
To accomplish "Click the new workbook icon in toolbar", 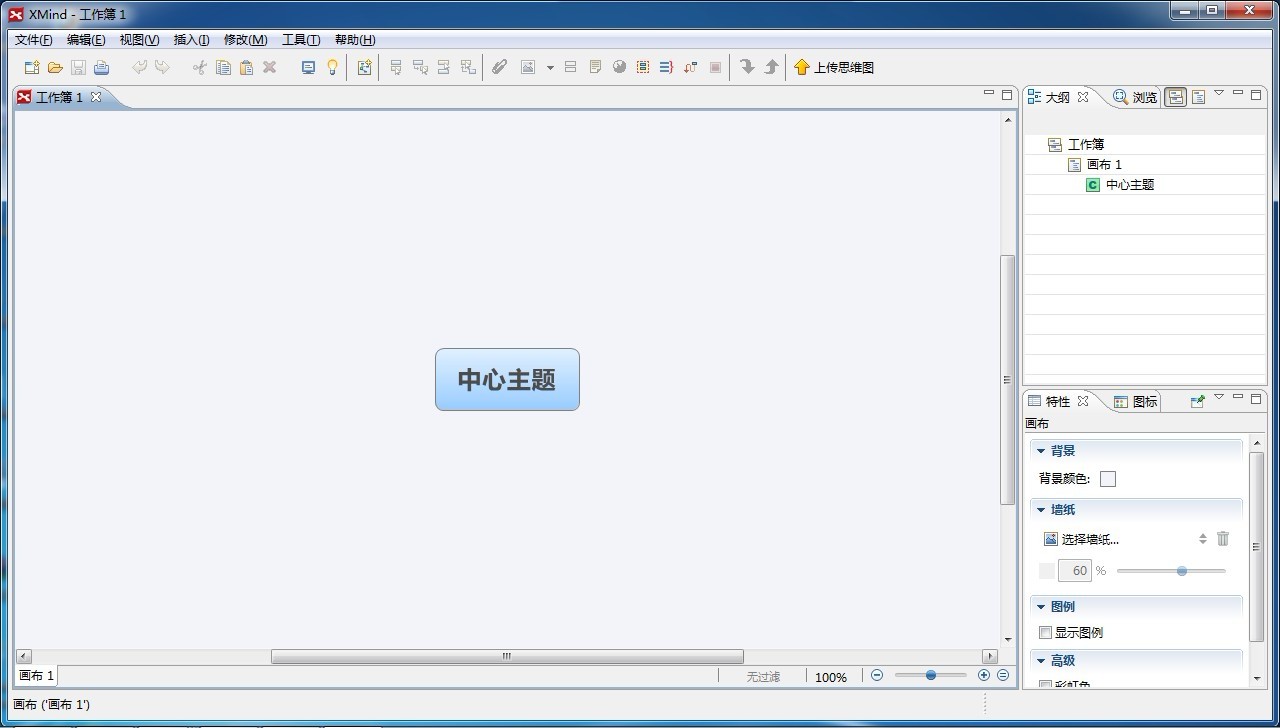I will pos(32,68).
